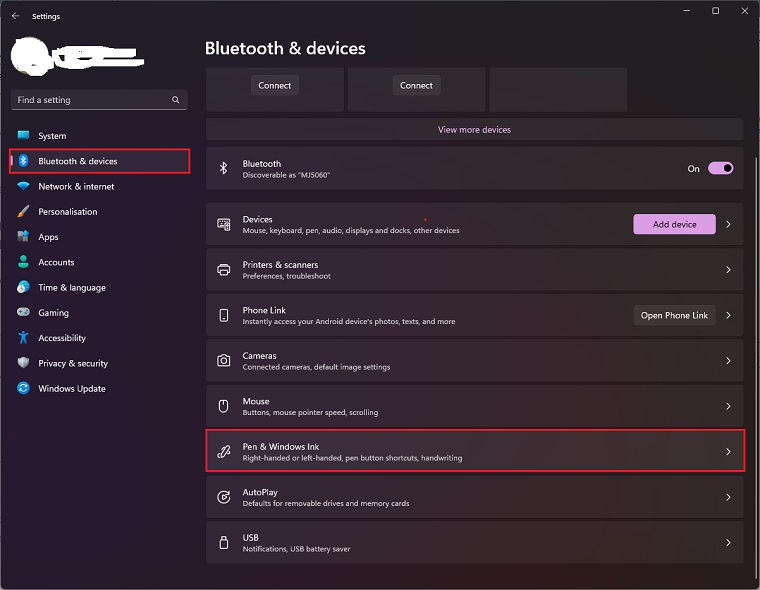760x590 pixels.
Task: Click the Accessibility icon in sidebar
Action: point(23,338)
